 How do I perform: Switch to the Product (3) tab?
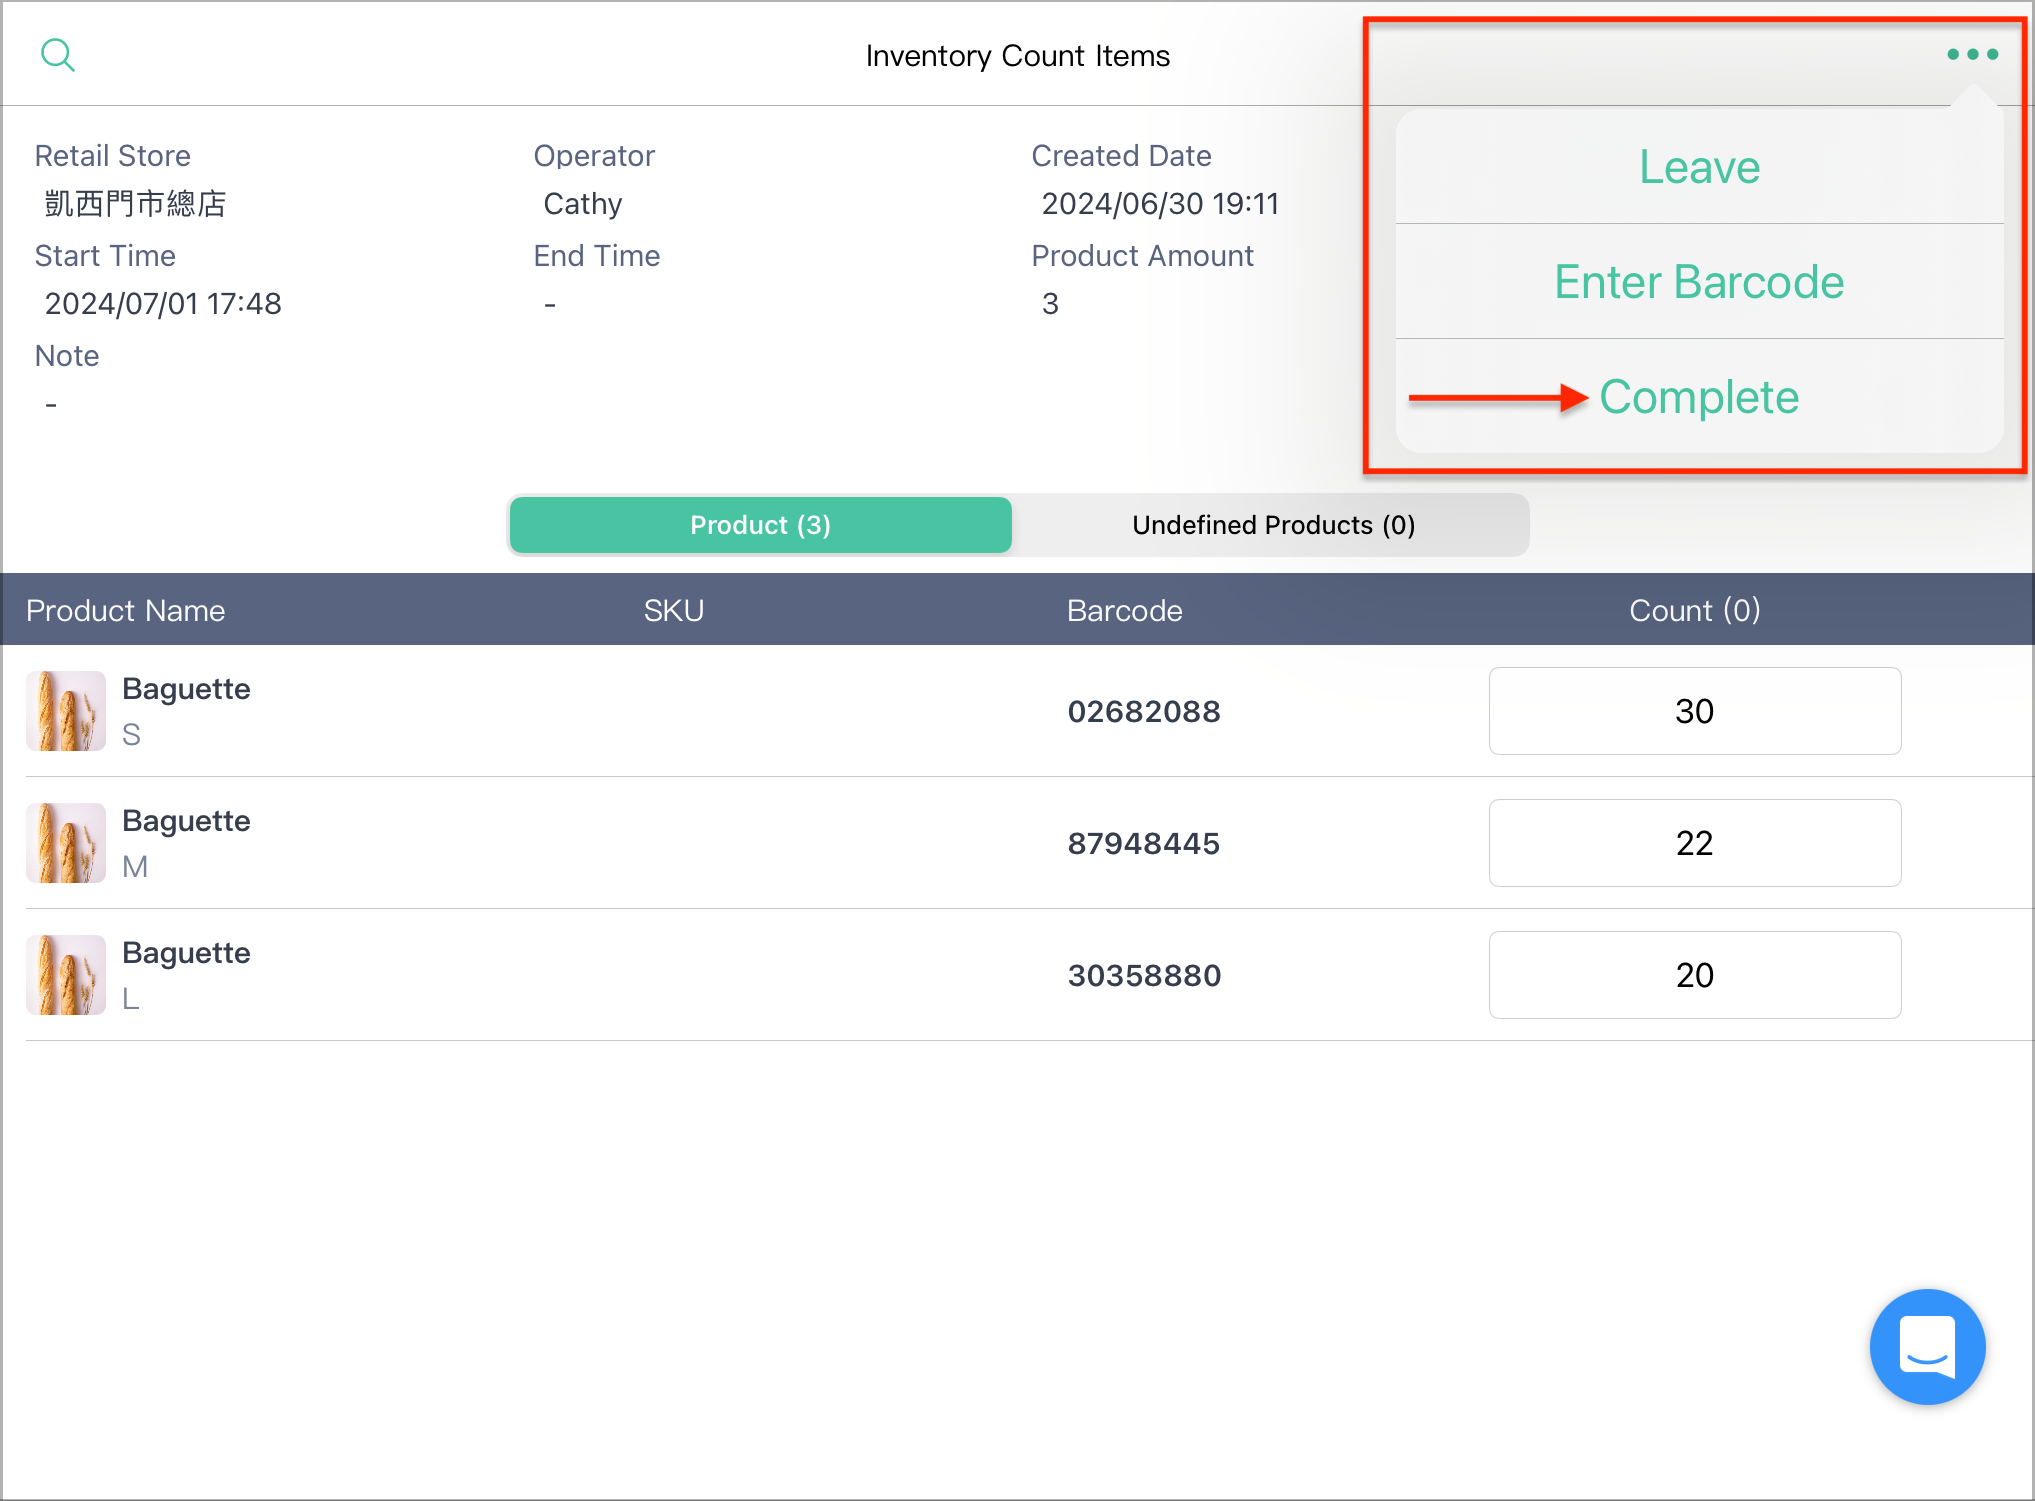(761, 525)
